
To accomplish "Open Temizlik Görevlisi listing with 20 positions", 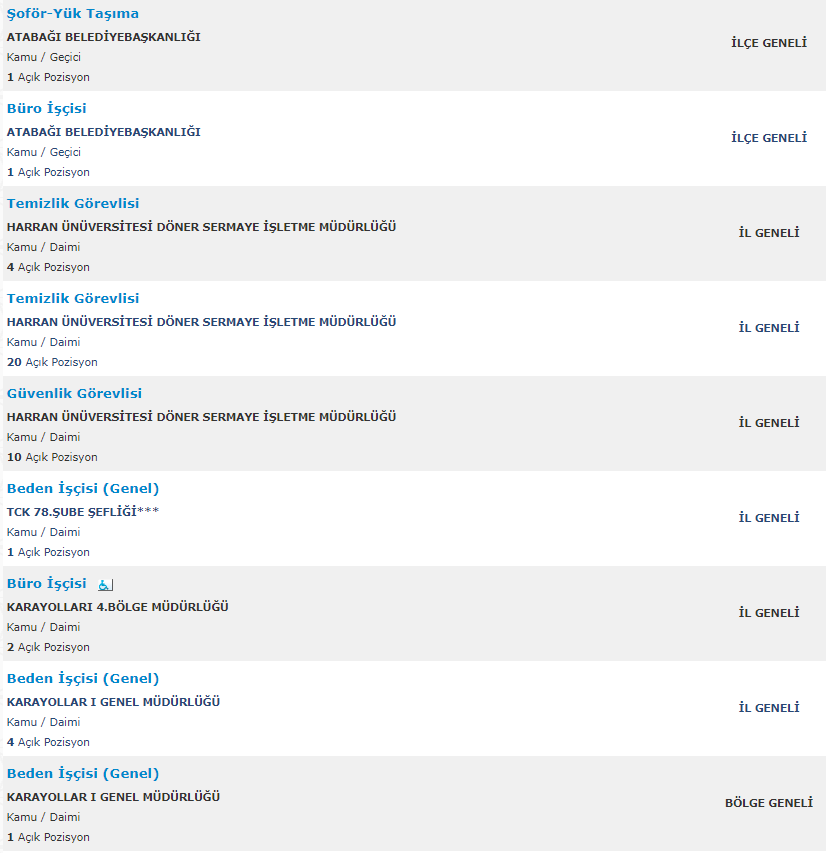I will pyautogui.click(x=73, y=298).
